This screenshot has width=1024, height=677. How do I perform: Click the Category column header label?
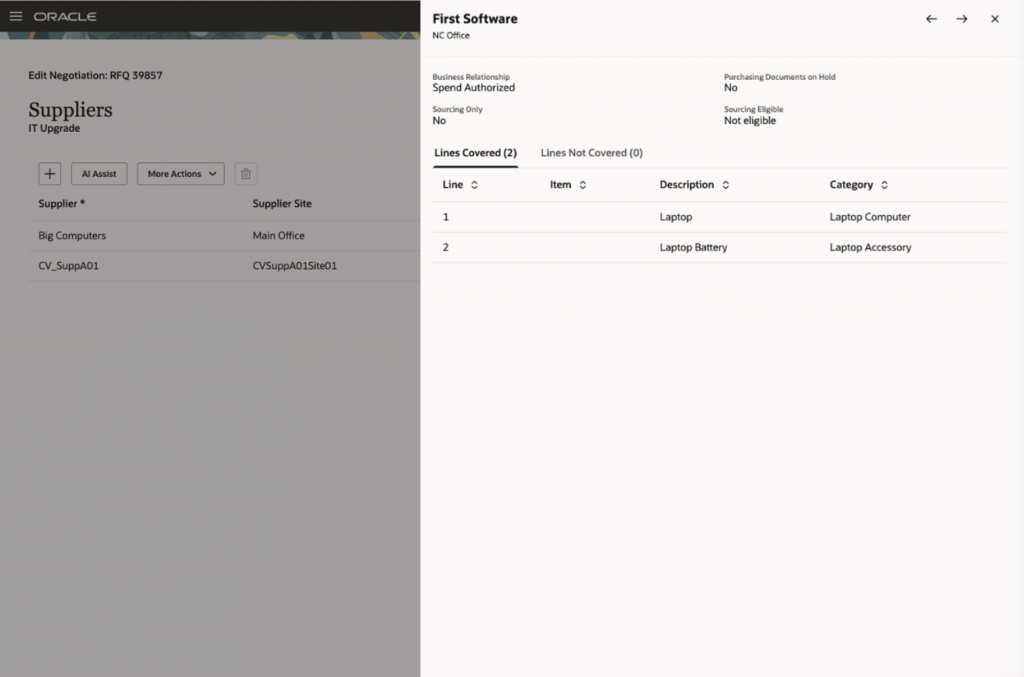click(x=851, y=185)
